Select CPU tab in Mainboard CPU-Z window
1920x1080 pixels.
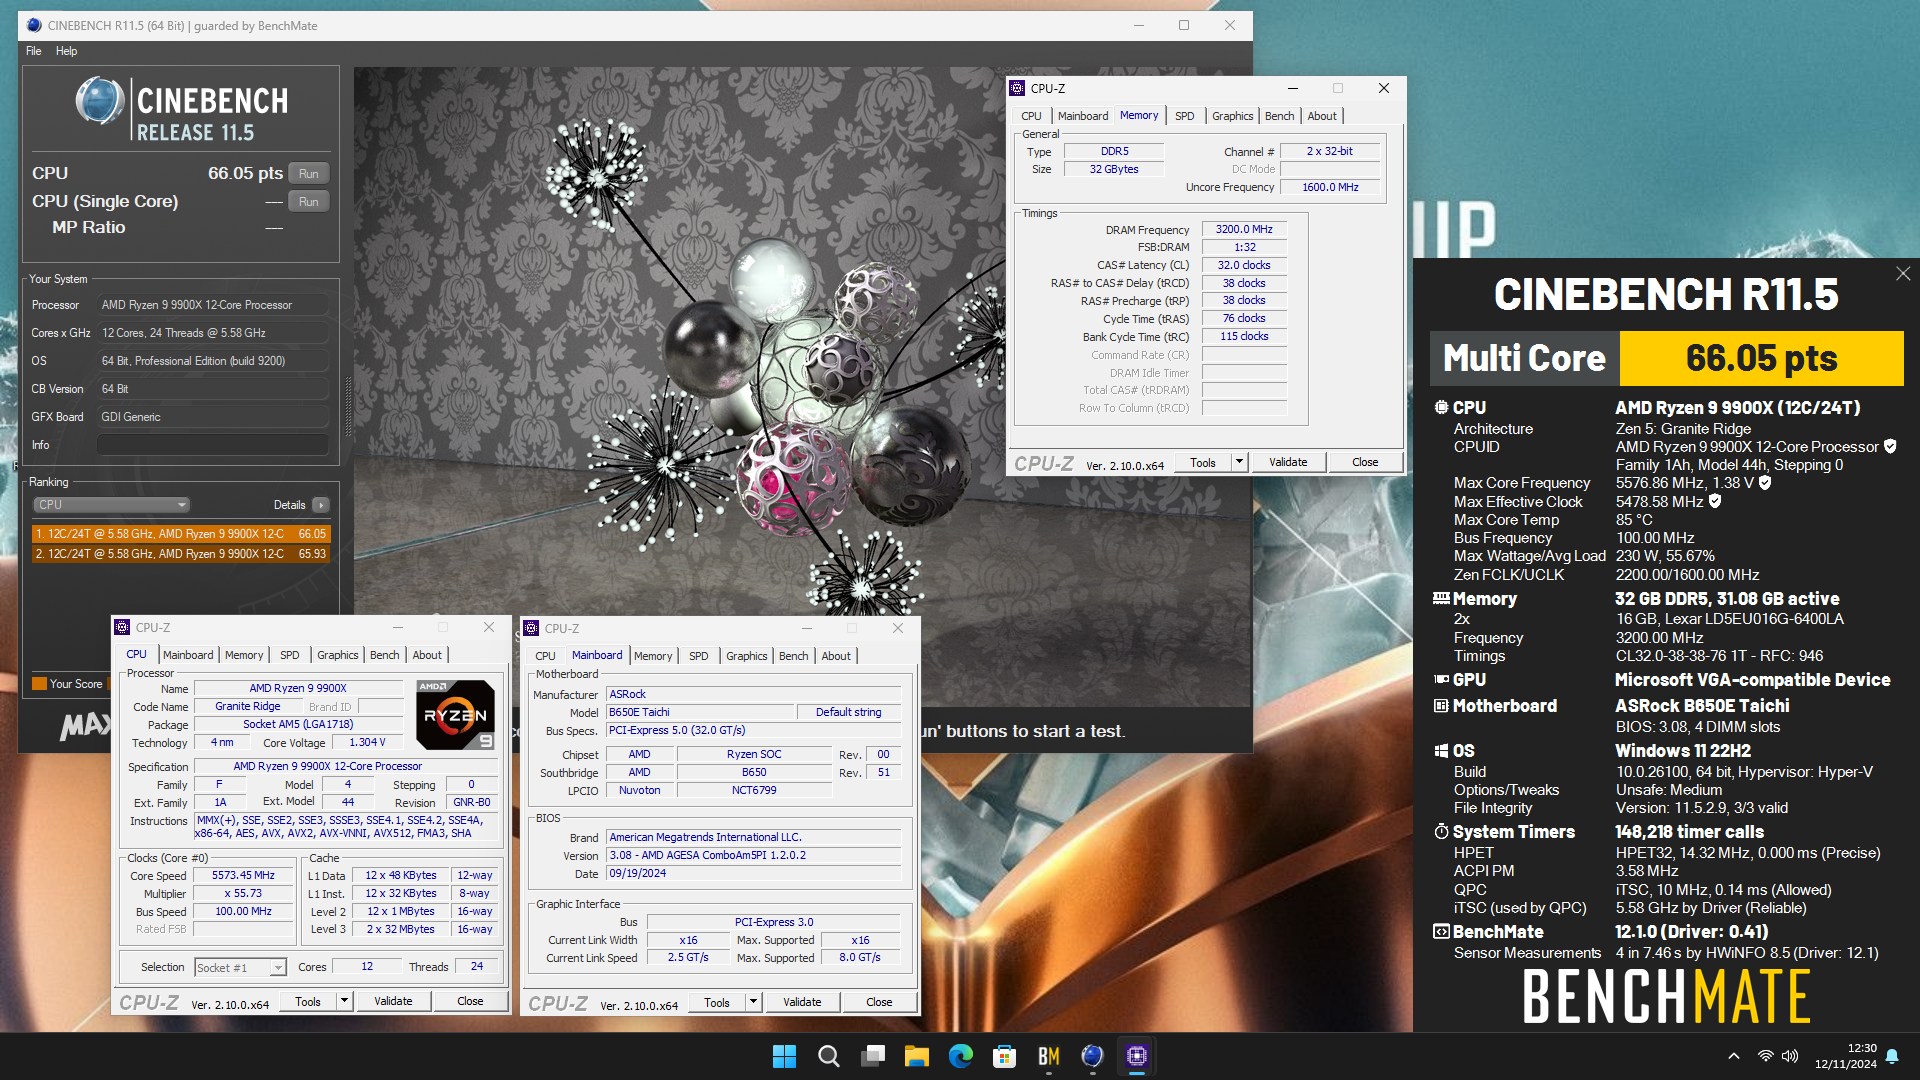(545, 656)
